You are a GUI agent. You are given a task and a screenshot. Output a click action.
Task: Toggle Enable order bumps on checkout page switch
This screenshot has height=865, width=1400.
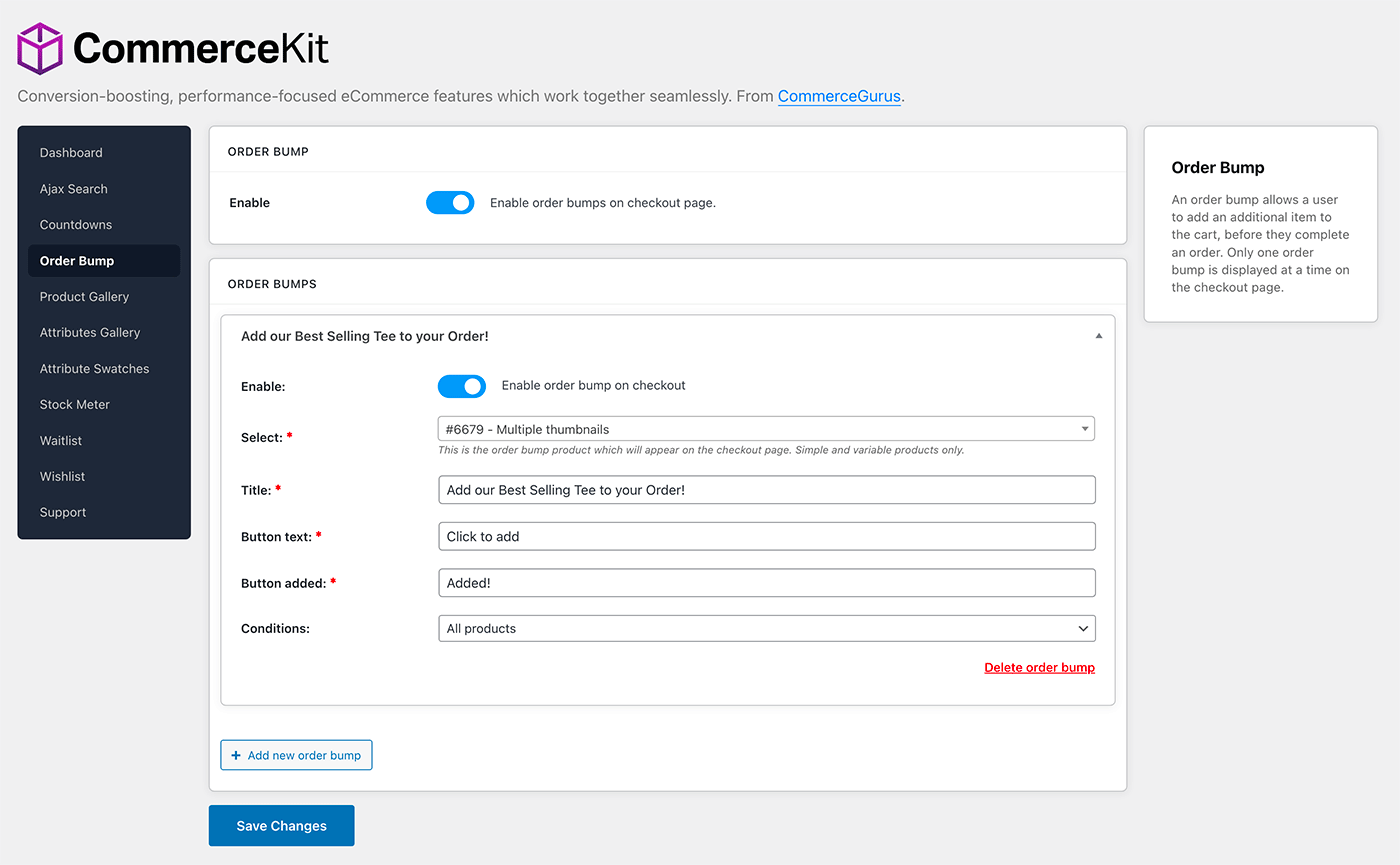pyautogui.click(x=450, y=203)
